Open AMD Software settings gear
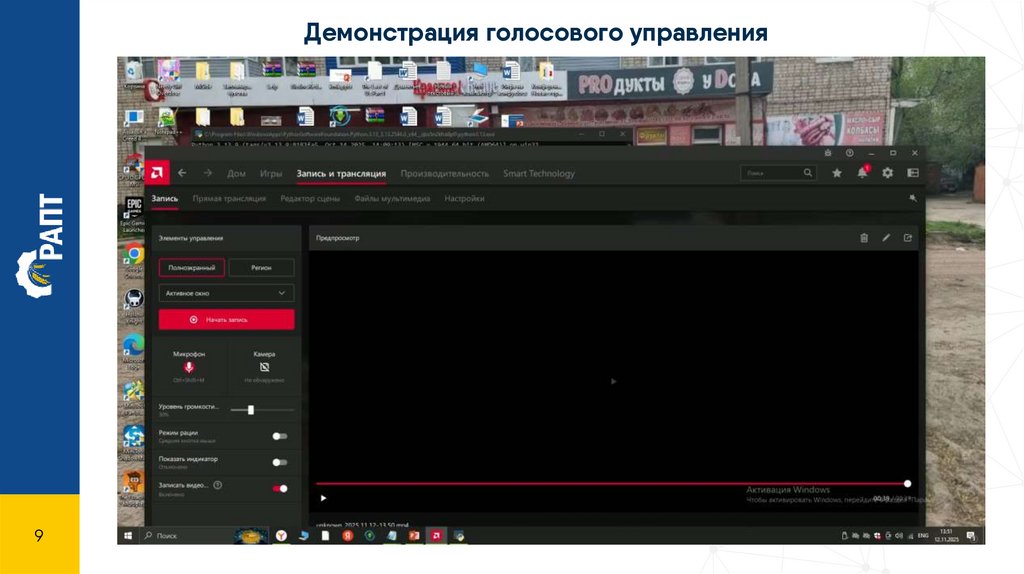The width and height of the screenshot is (1024, 574). click(x=888, y=173)
